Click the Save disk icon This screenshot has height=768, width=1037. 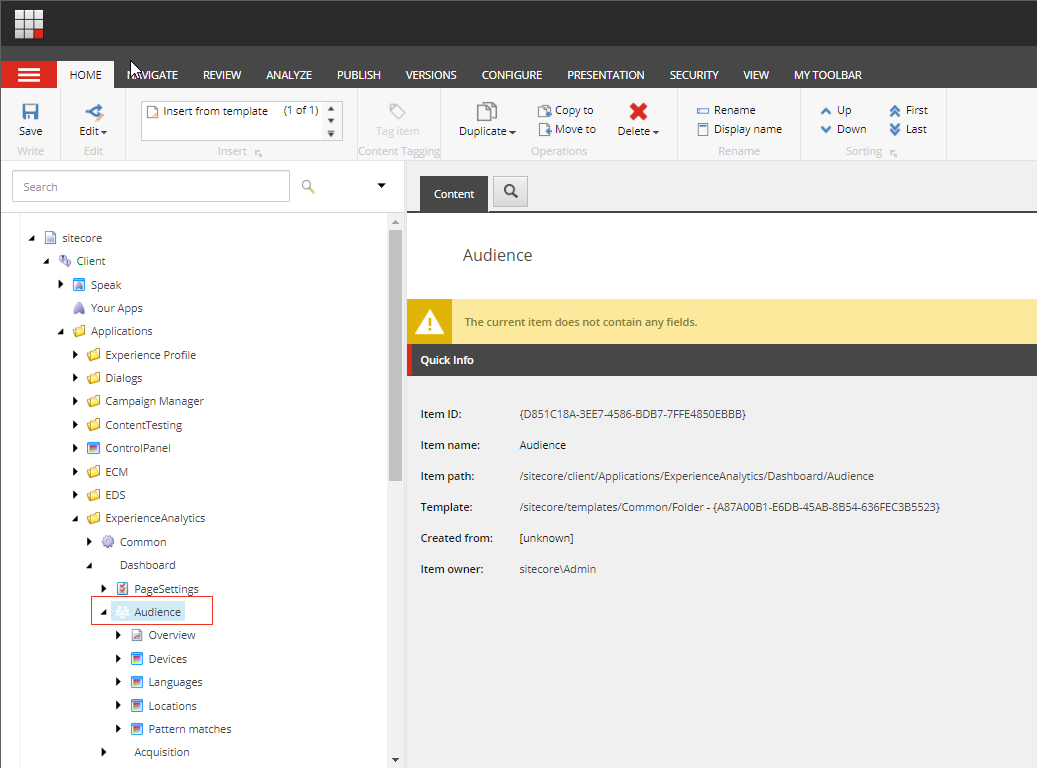pyautogui.click(x=30, y=111)
